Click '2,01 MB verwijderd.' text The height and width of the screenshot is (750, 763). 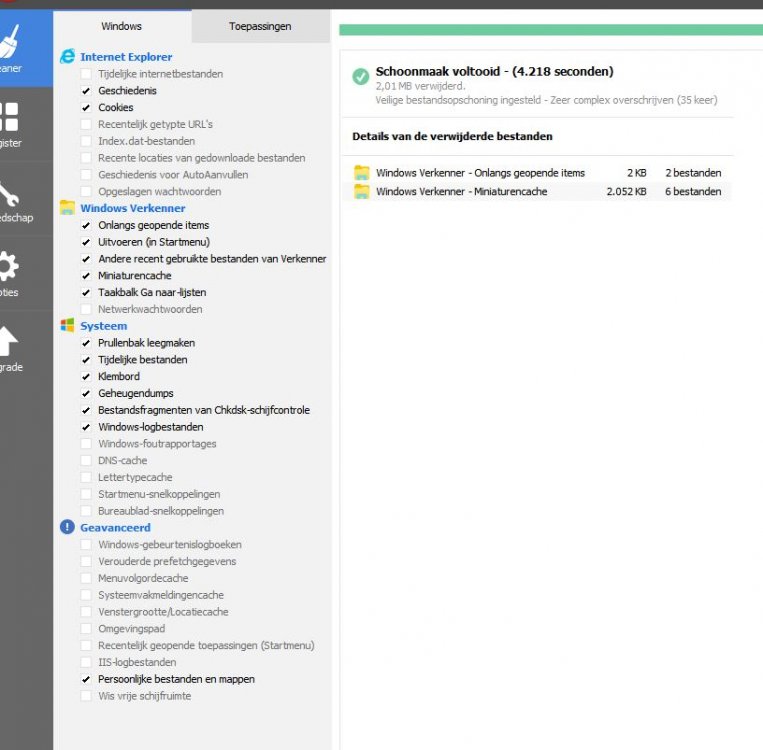[420, 86]
